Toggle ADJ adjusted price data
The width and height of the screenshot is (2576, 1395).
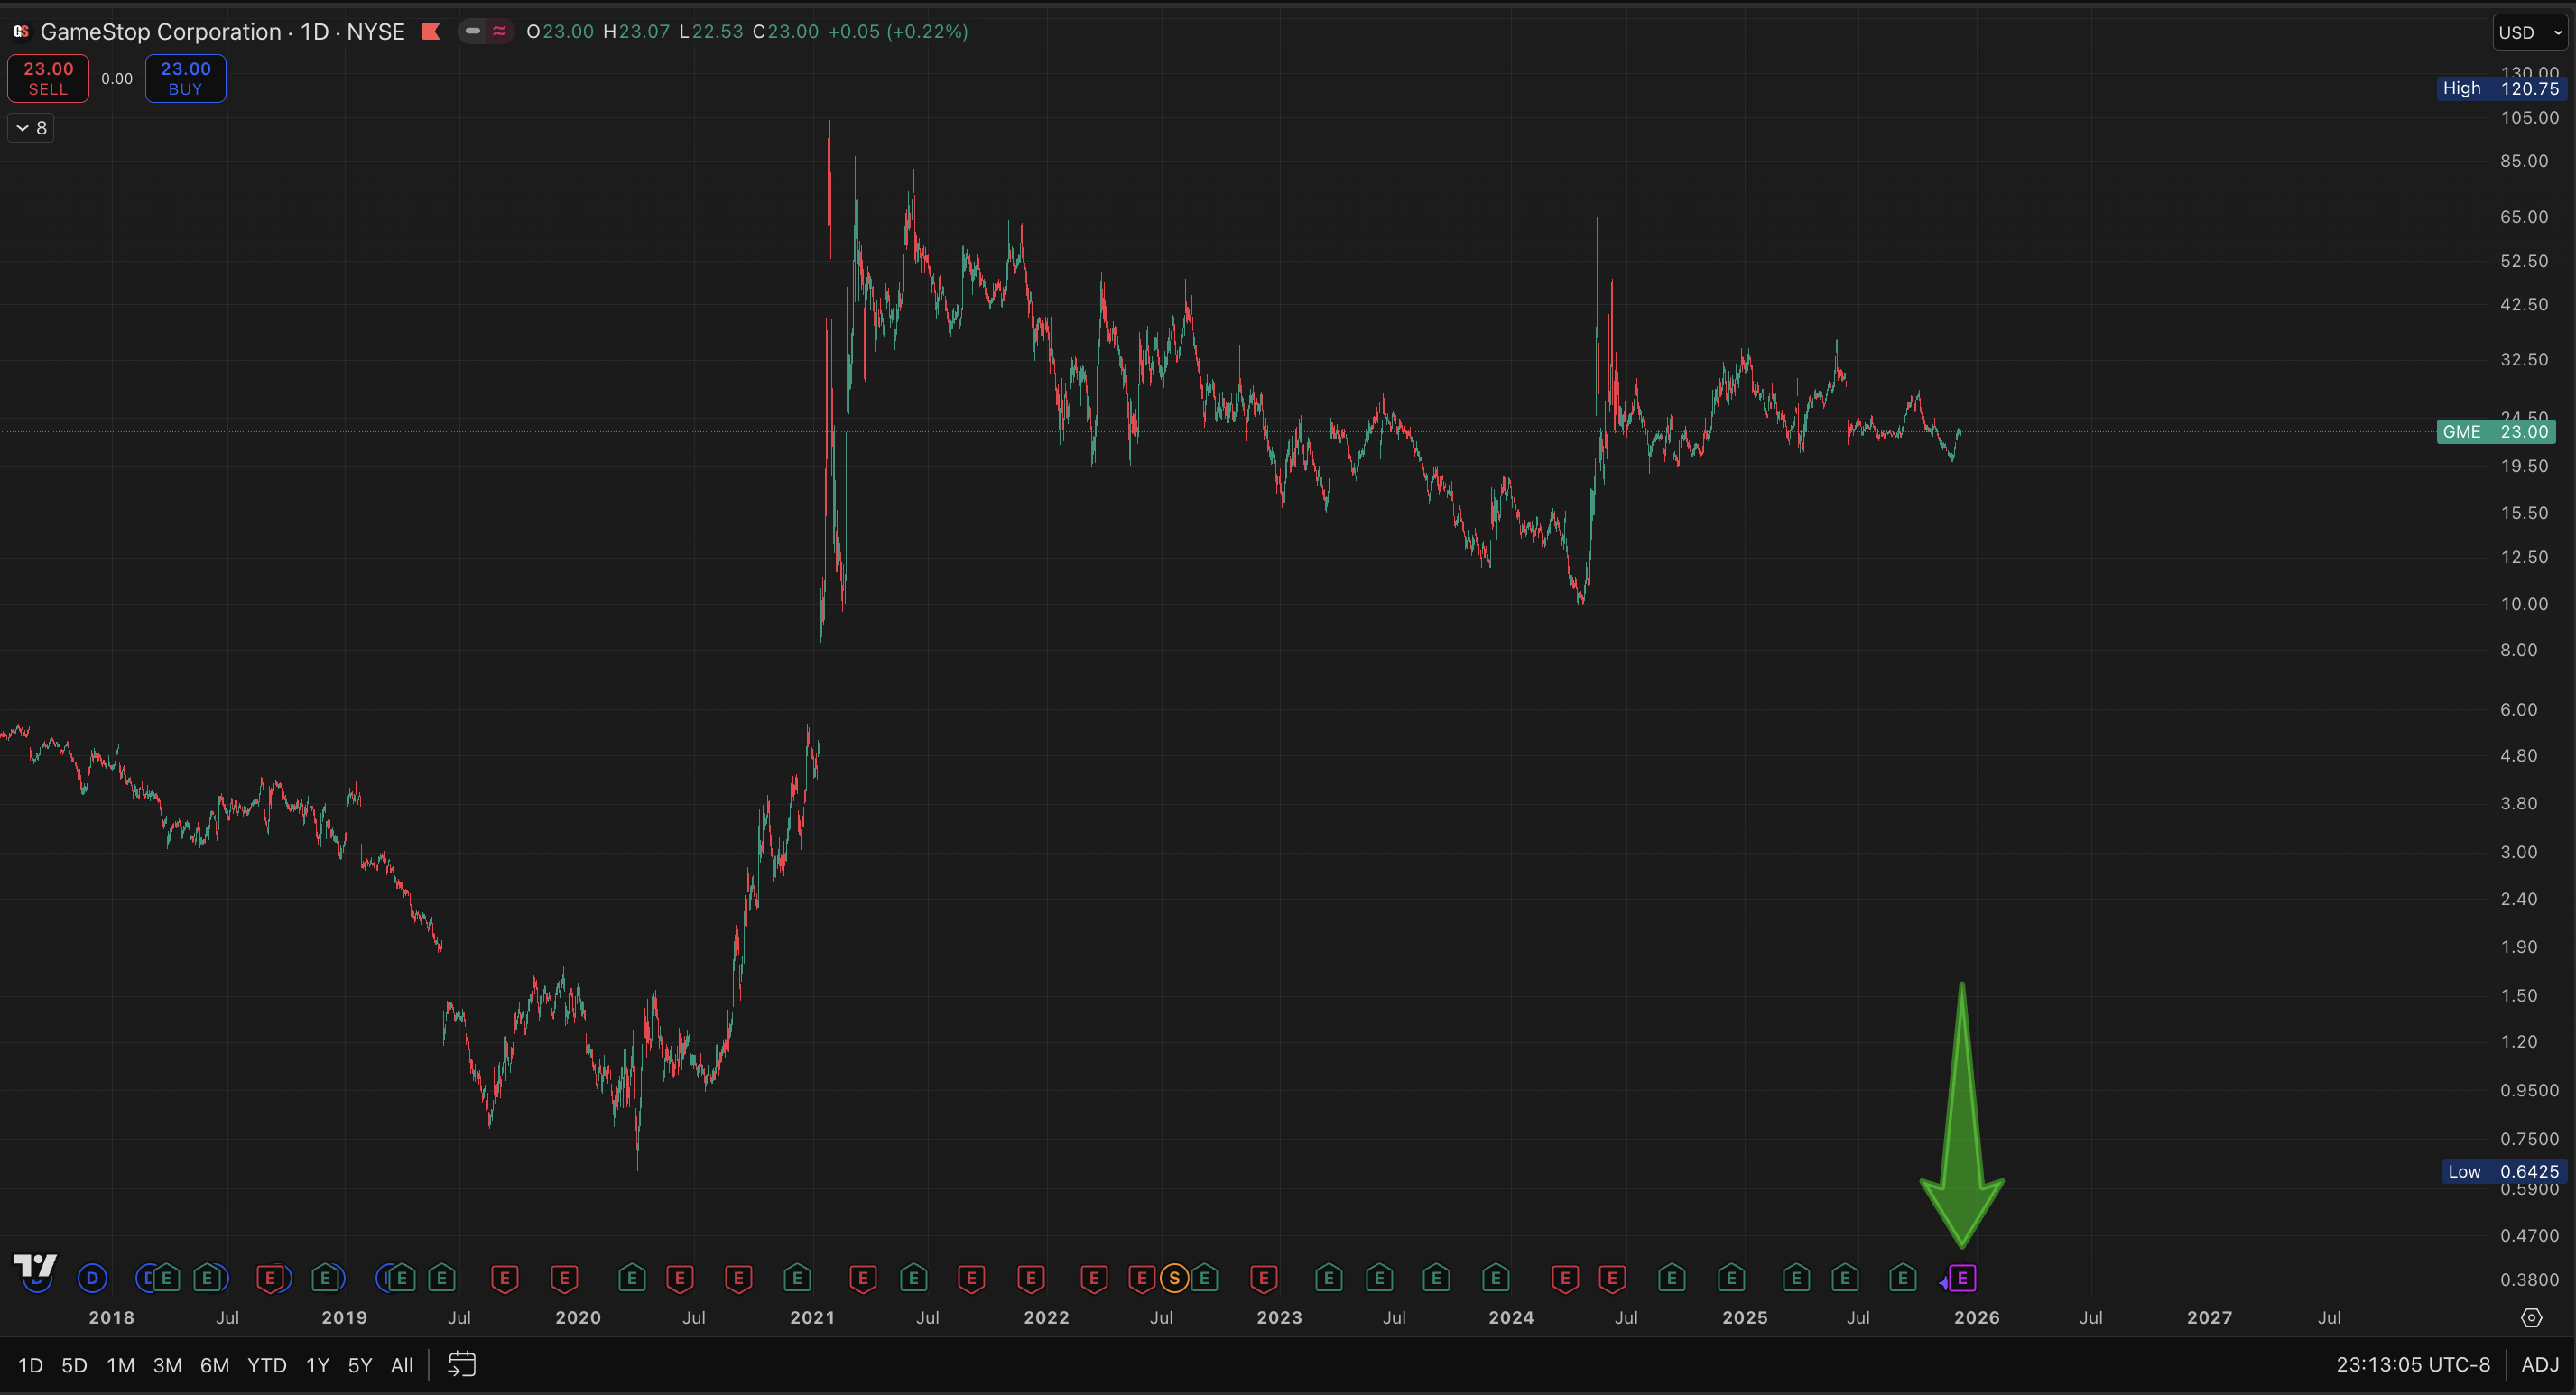[x=2540, y=1365]
